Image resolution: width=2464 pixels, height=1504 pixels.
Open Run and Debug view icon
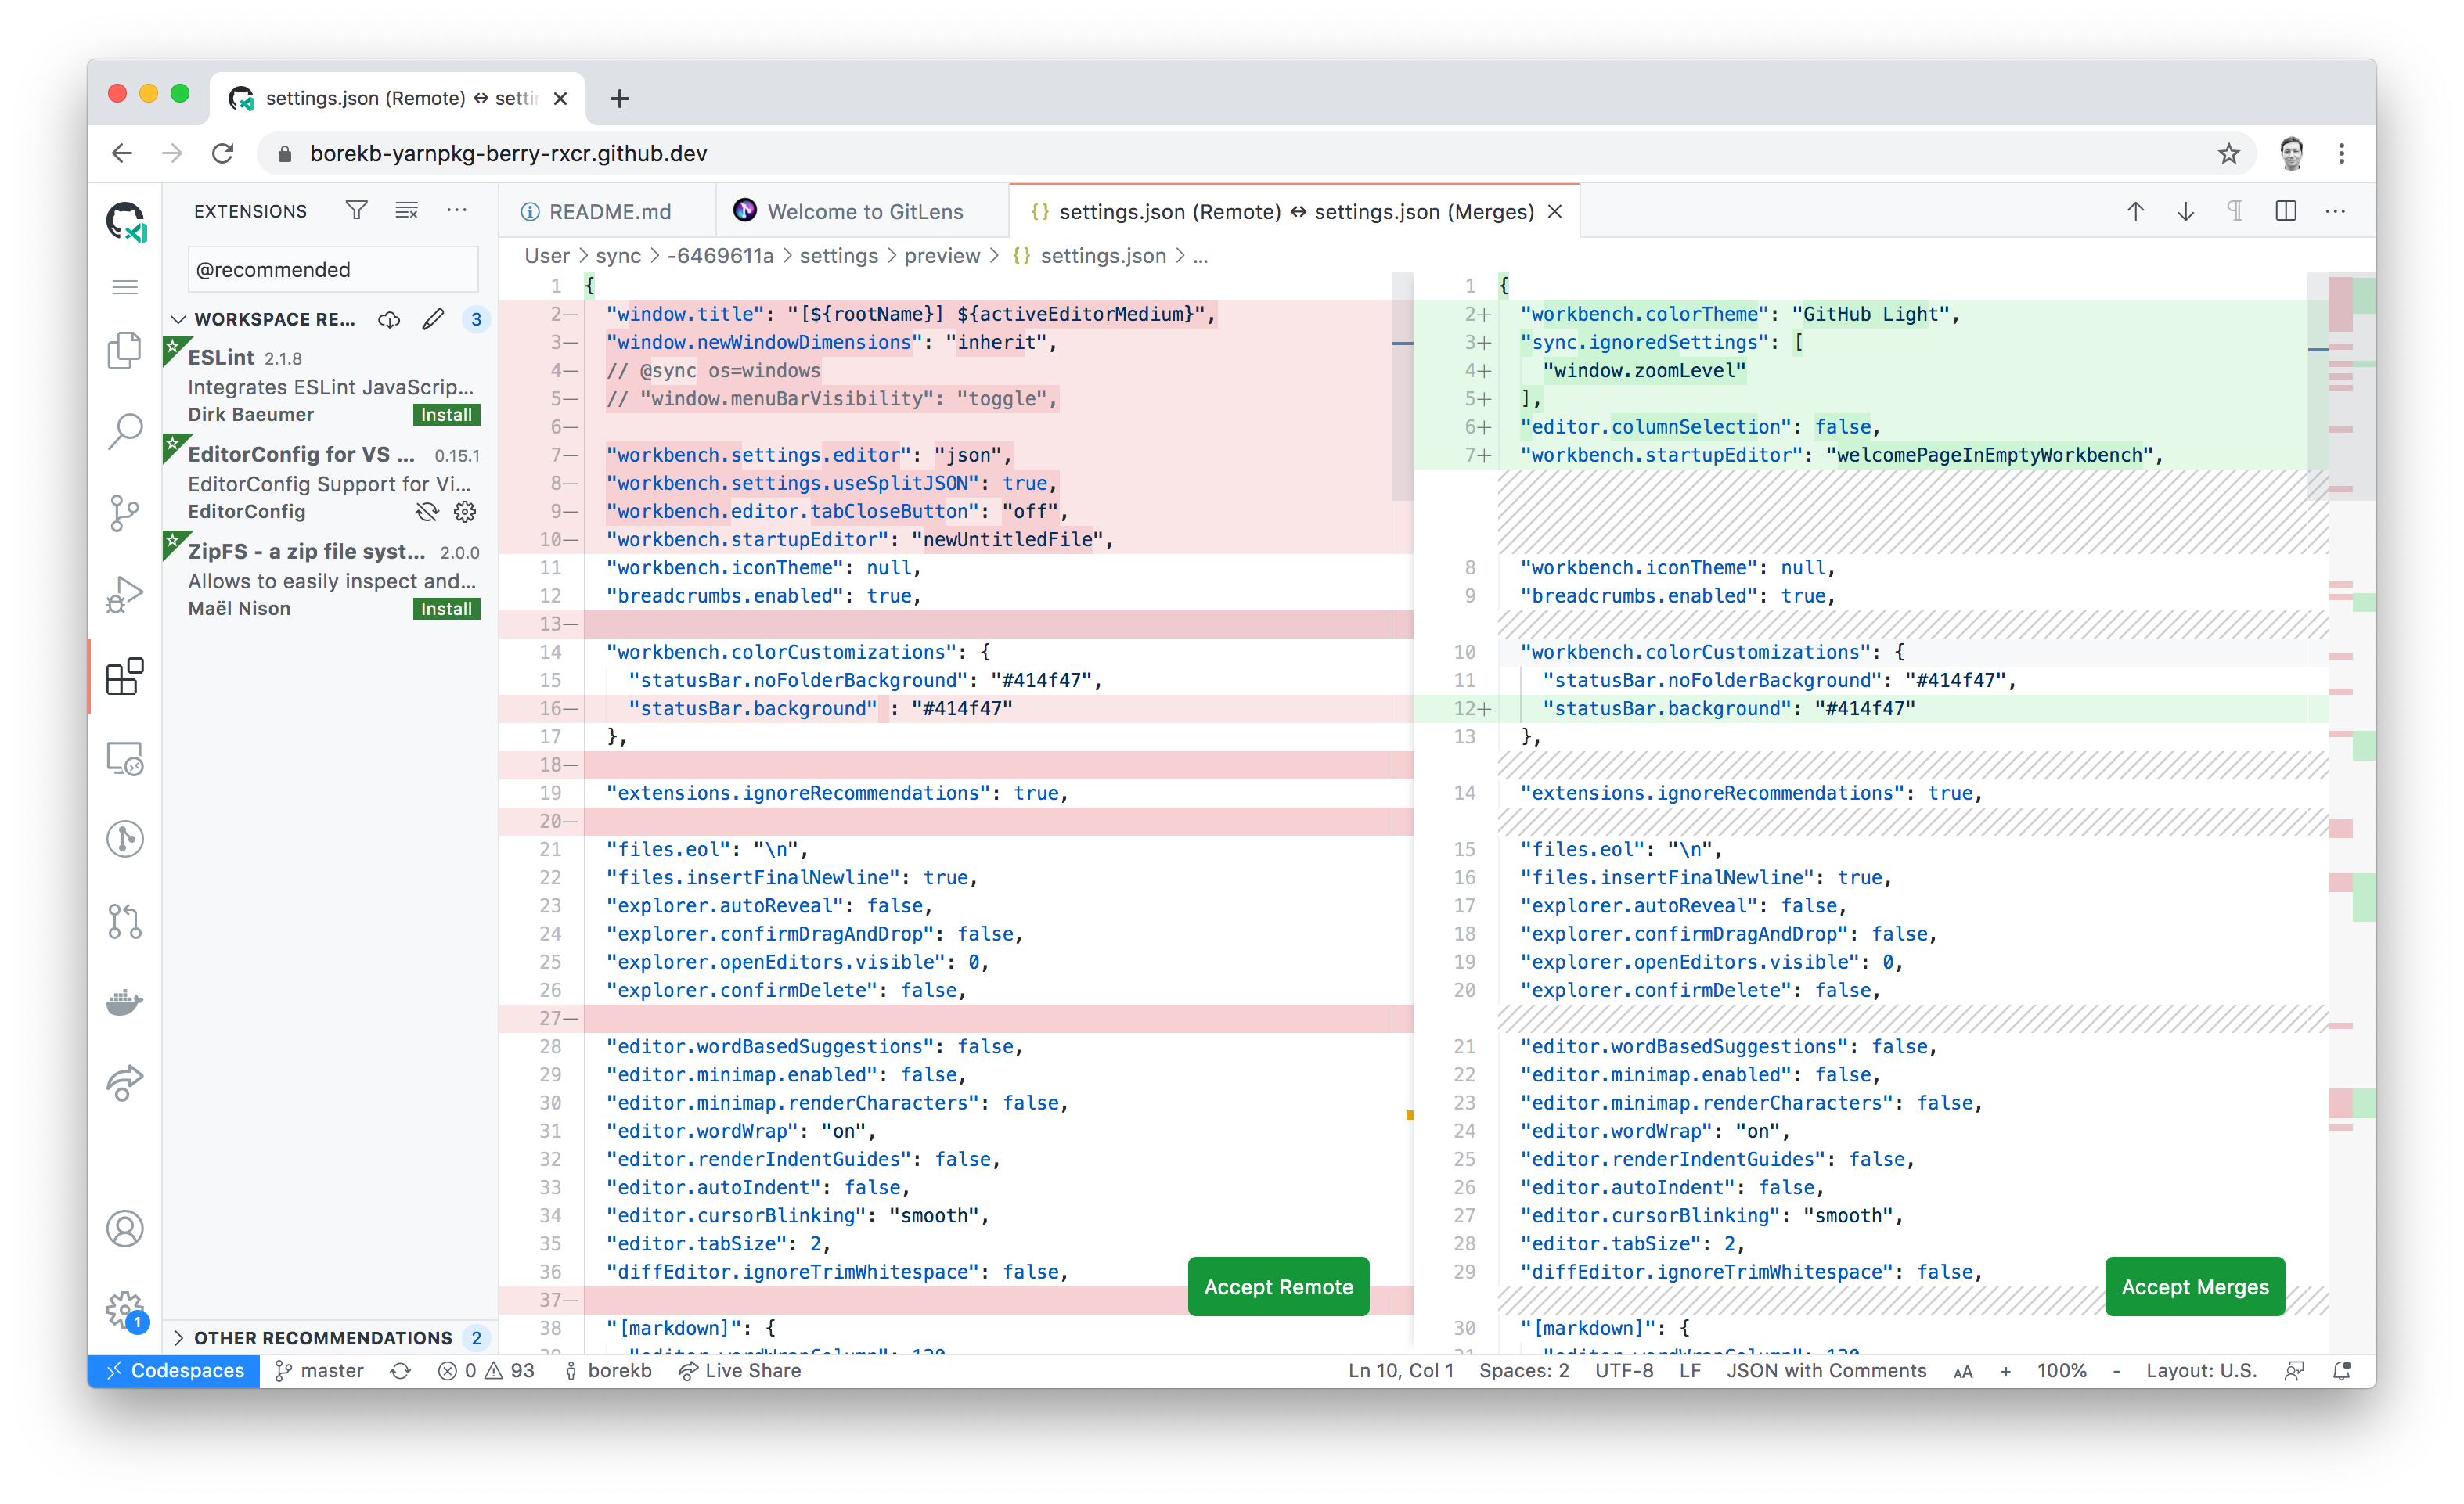tap(125, 595)
